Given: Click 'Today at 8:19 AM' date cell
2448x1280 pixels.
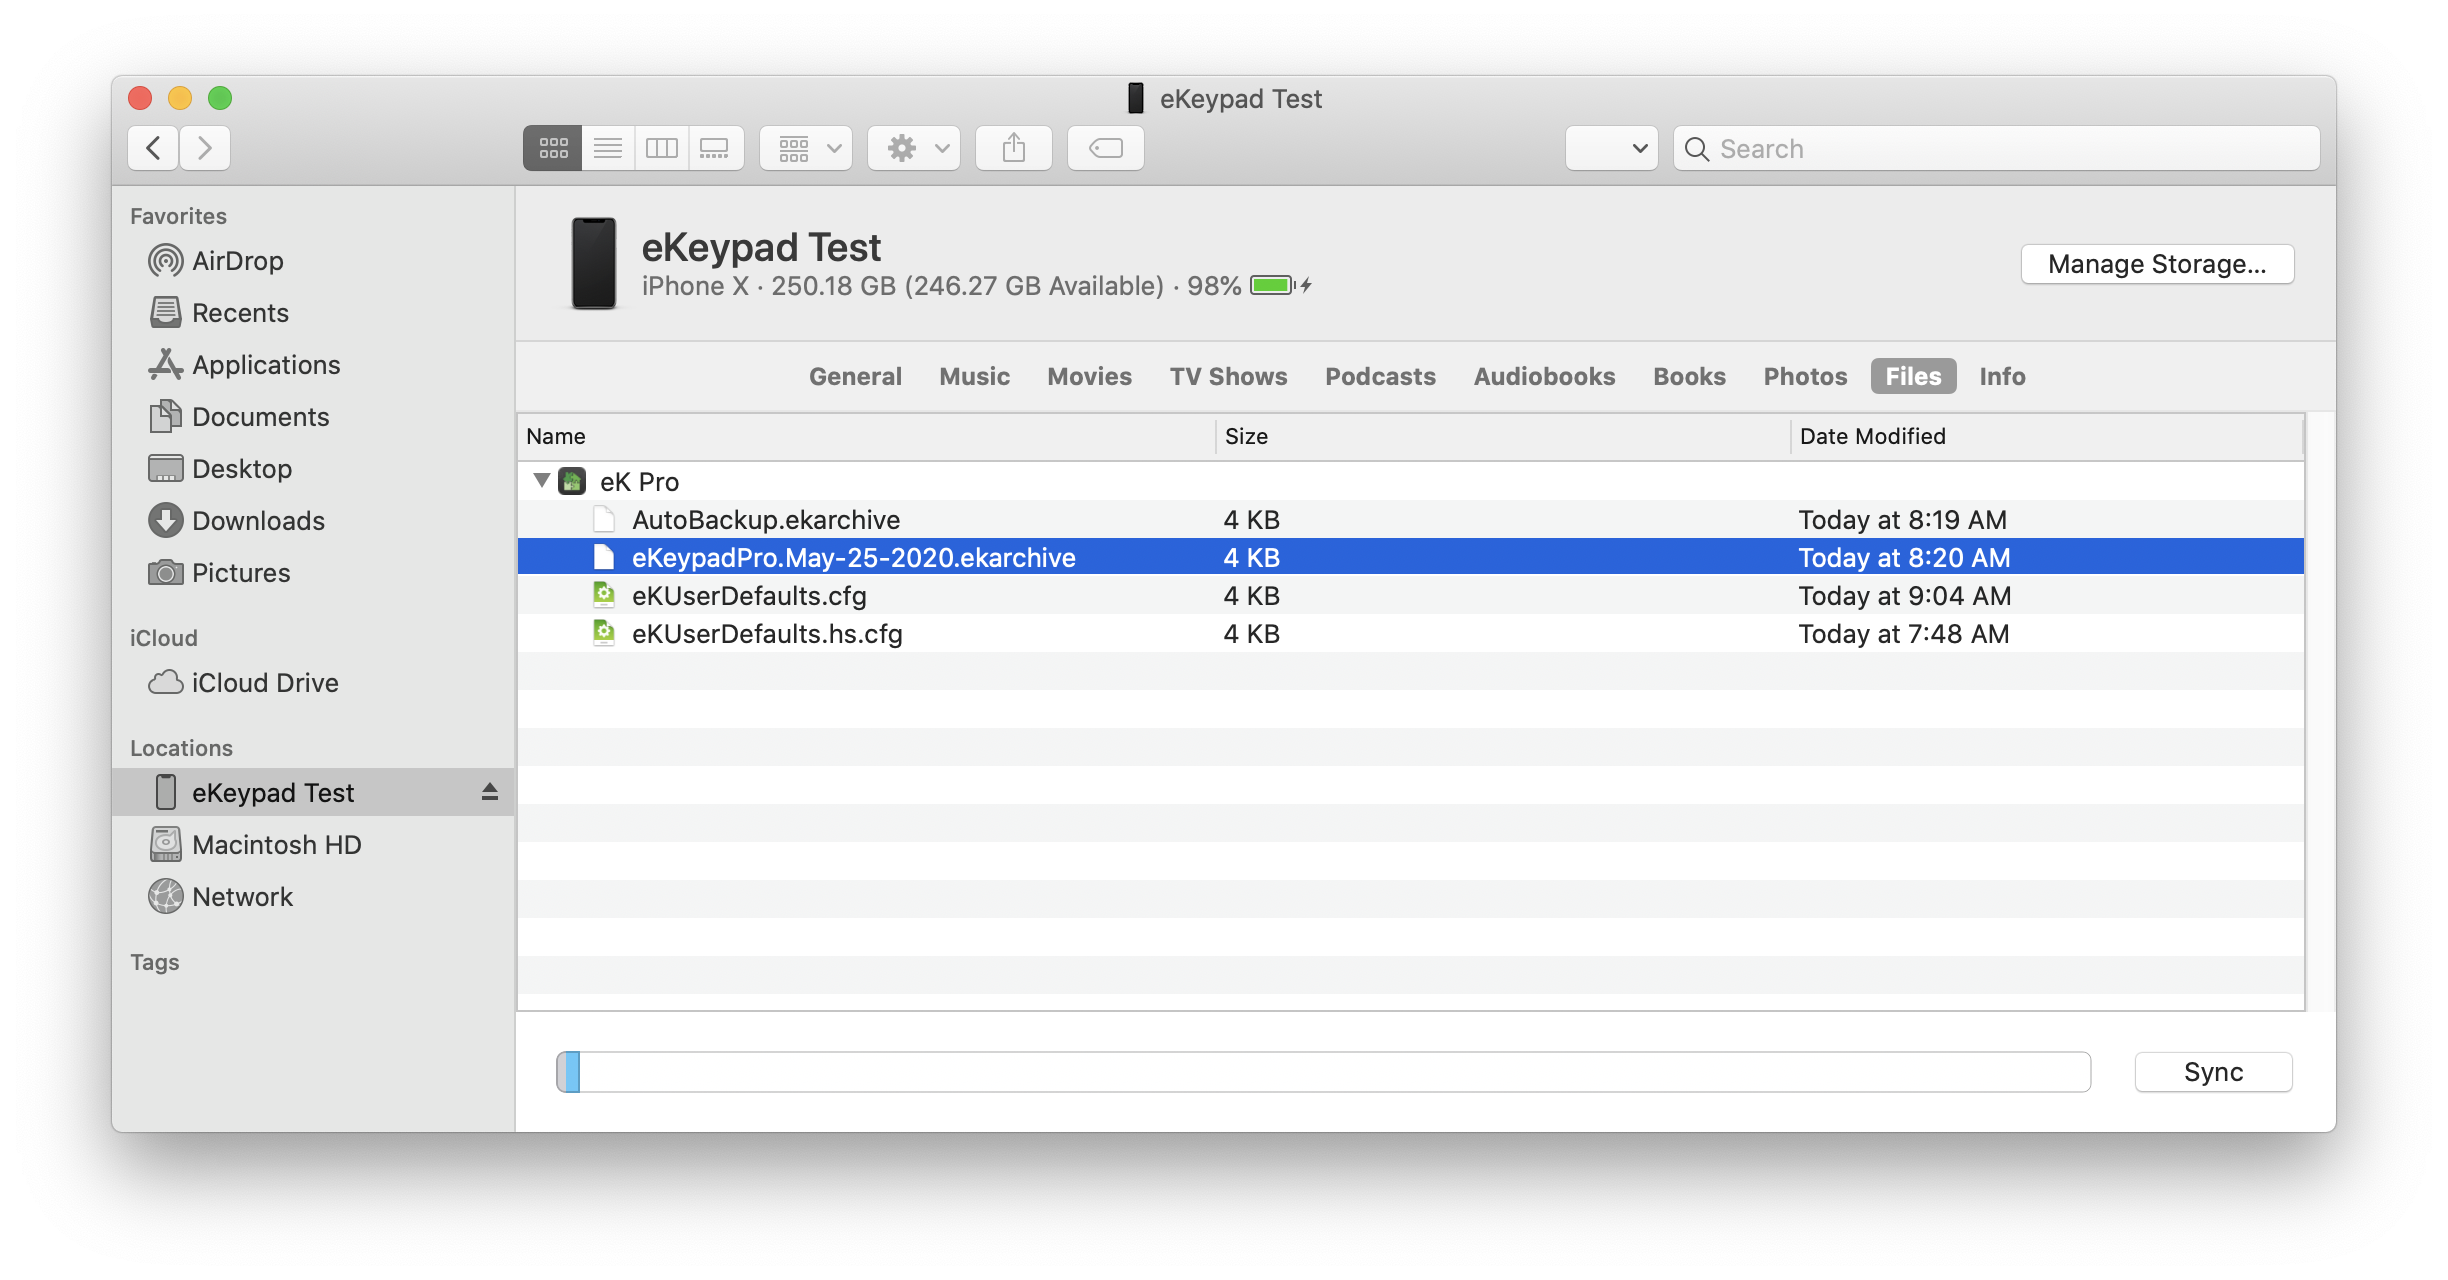Looking at the screenshot, I should [1902, 520].
